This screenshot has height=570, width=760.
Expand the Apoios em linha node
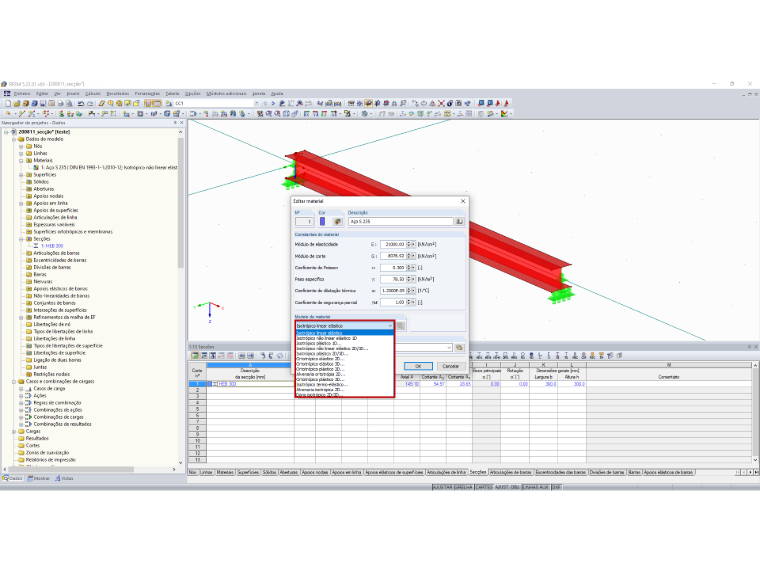pyautogui.click(x=21, y=203)
